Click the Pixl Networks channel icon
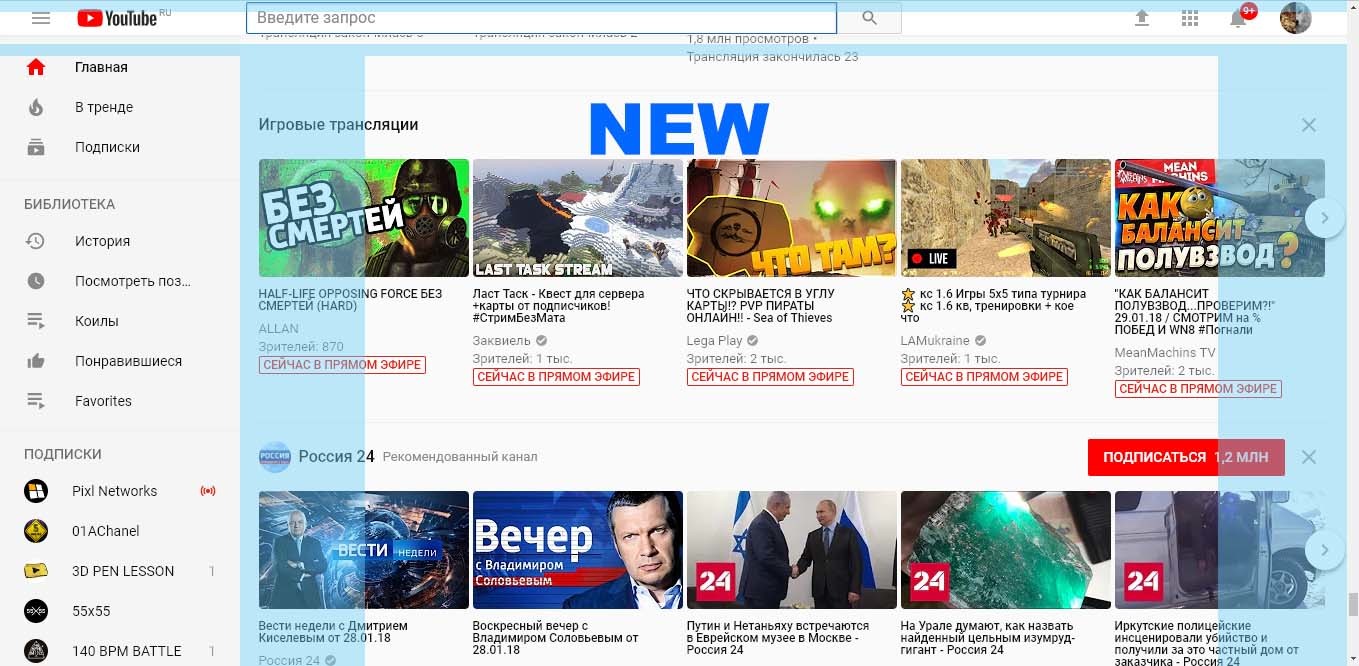This screenshot has height=666, width=1359. point(36,491)
